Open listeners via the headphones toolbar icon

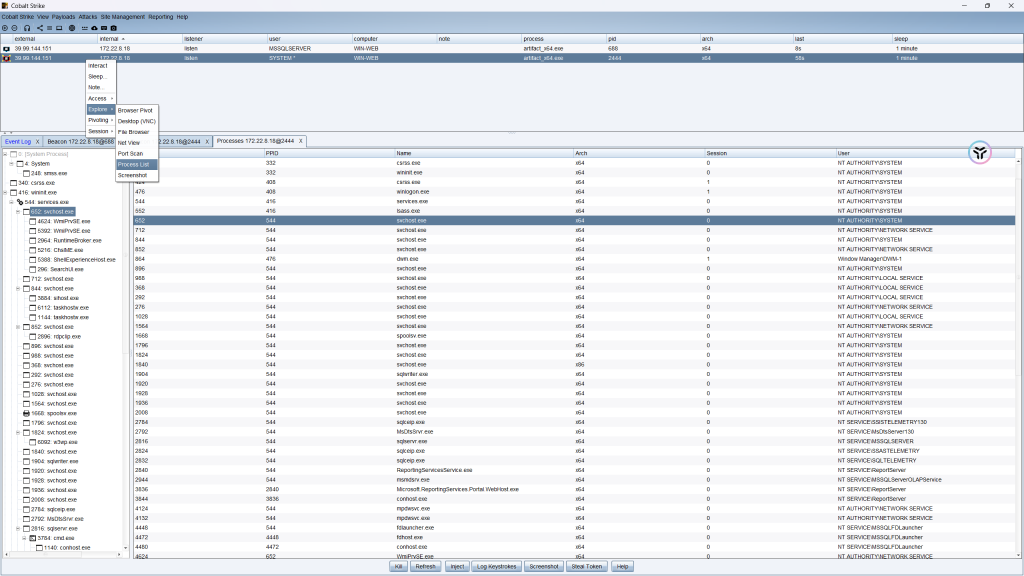(27, 28)
